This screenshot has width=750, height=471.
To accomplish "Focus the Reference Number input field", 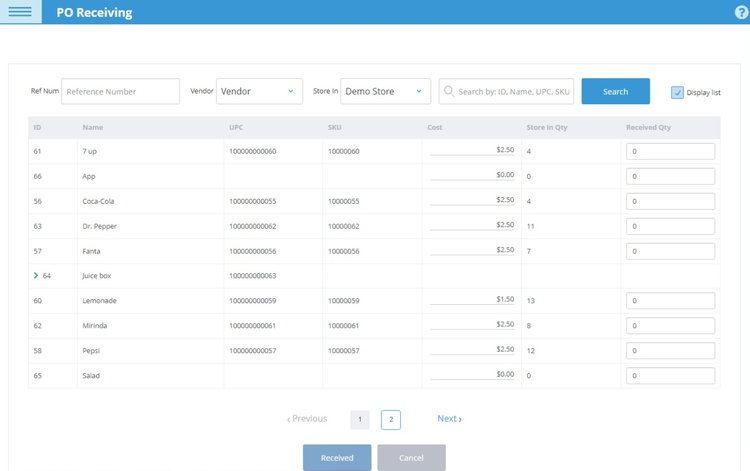I will point(120,91).
